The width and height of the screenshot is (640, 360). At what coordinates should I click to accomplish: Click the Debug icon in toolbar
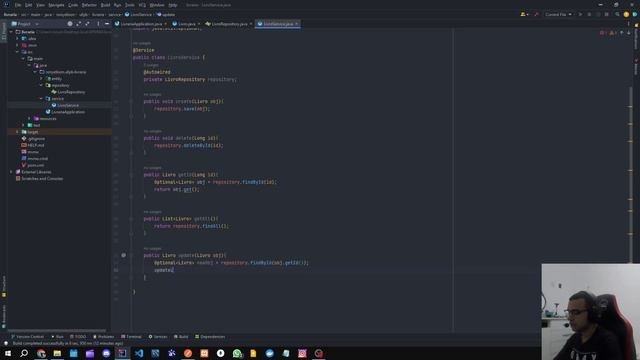(x=589, y=14)
